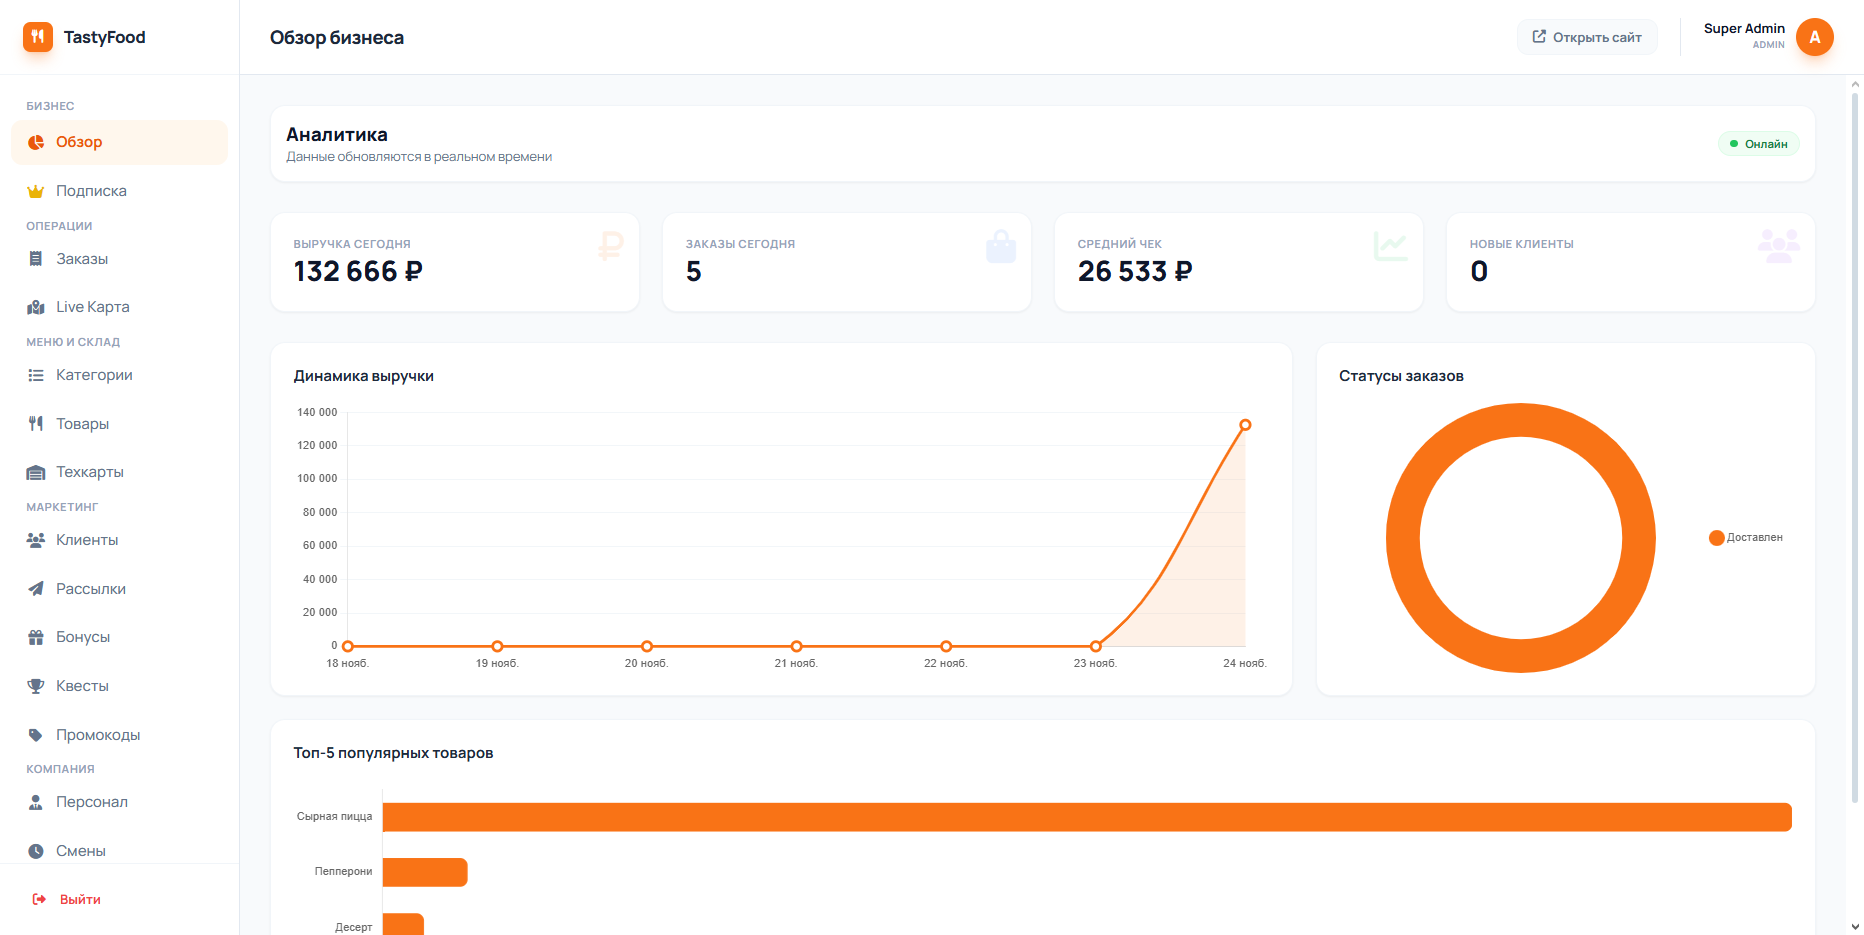Navigate to Персонал in sidebar

92,802
